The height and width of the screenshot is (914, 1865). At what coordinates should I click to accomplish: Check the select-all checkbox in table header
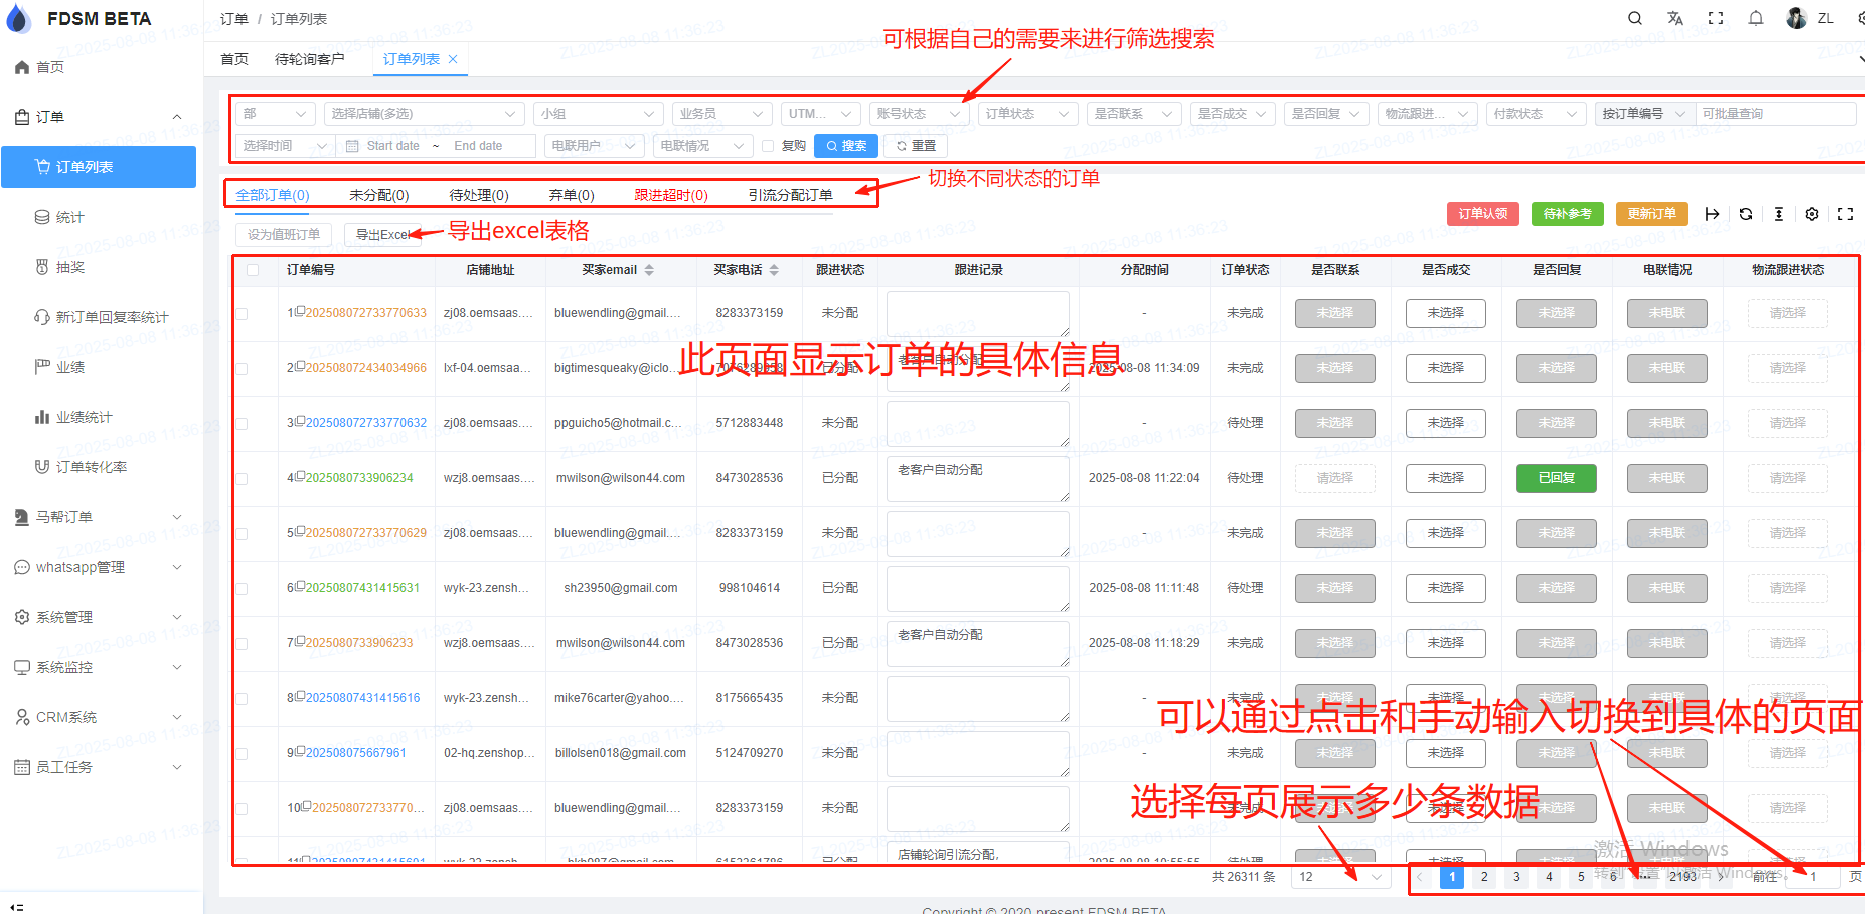(252, 270)
